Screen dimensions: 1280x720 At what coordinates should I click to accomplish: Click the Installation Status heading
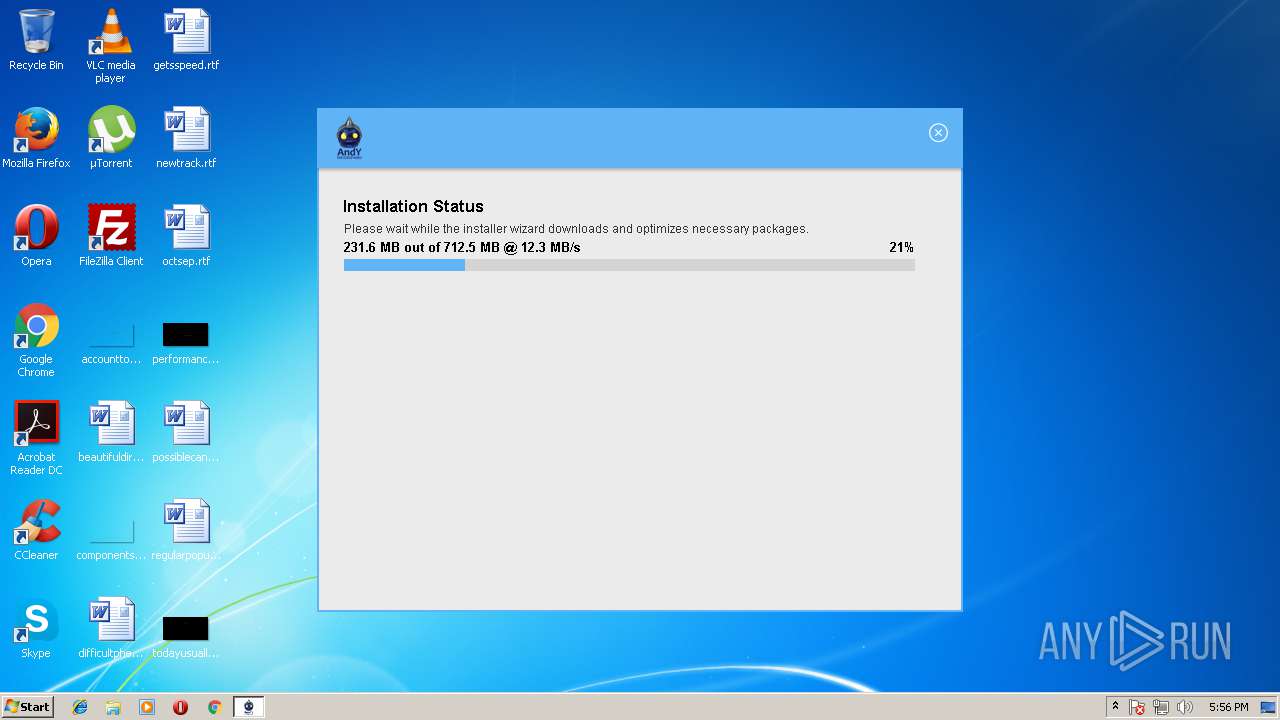[413, 206]
